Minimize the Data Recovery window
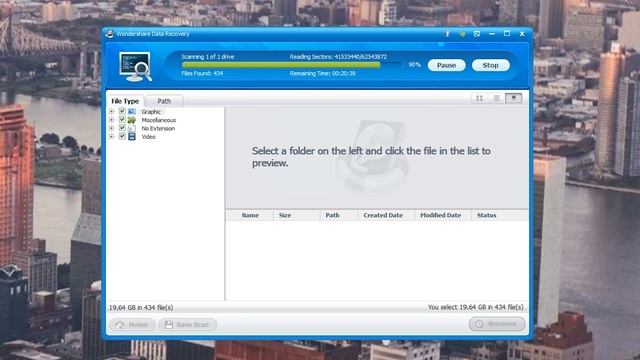The width and height of the screenshot is (640, 360). (492, 34)
